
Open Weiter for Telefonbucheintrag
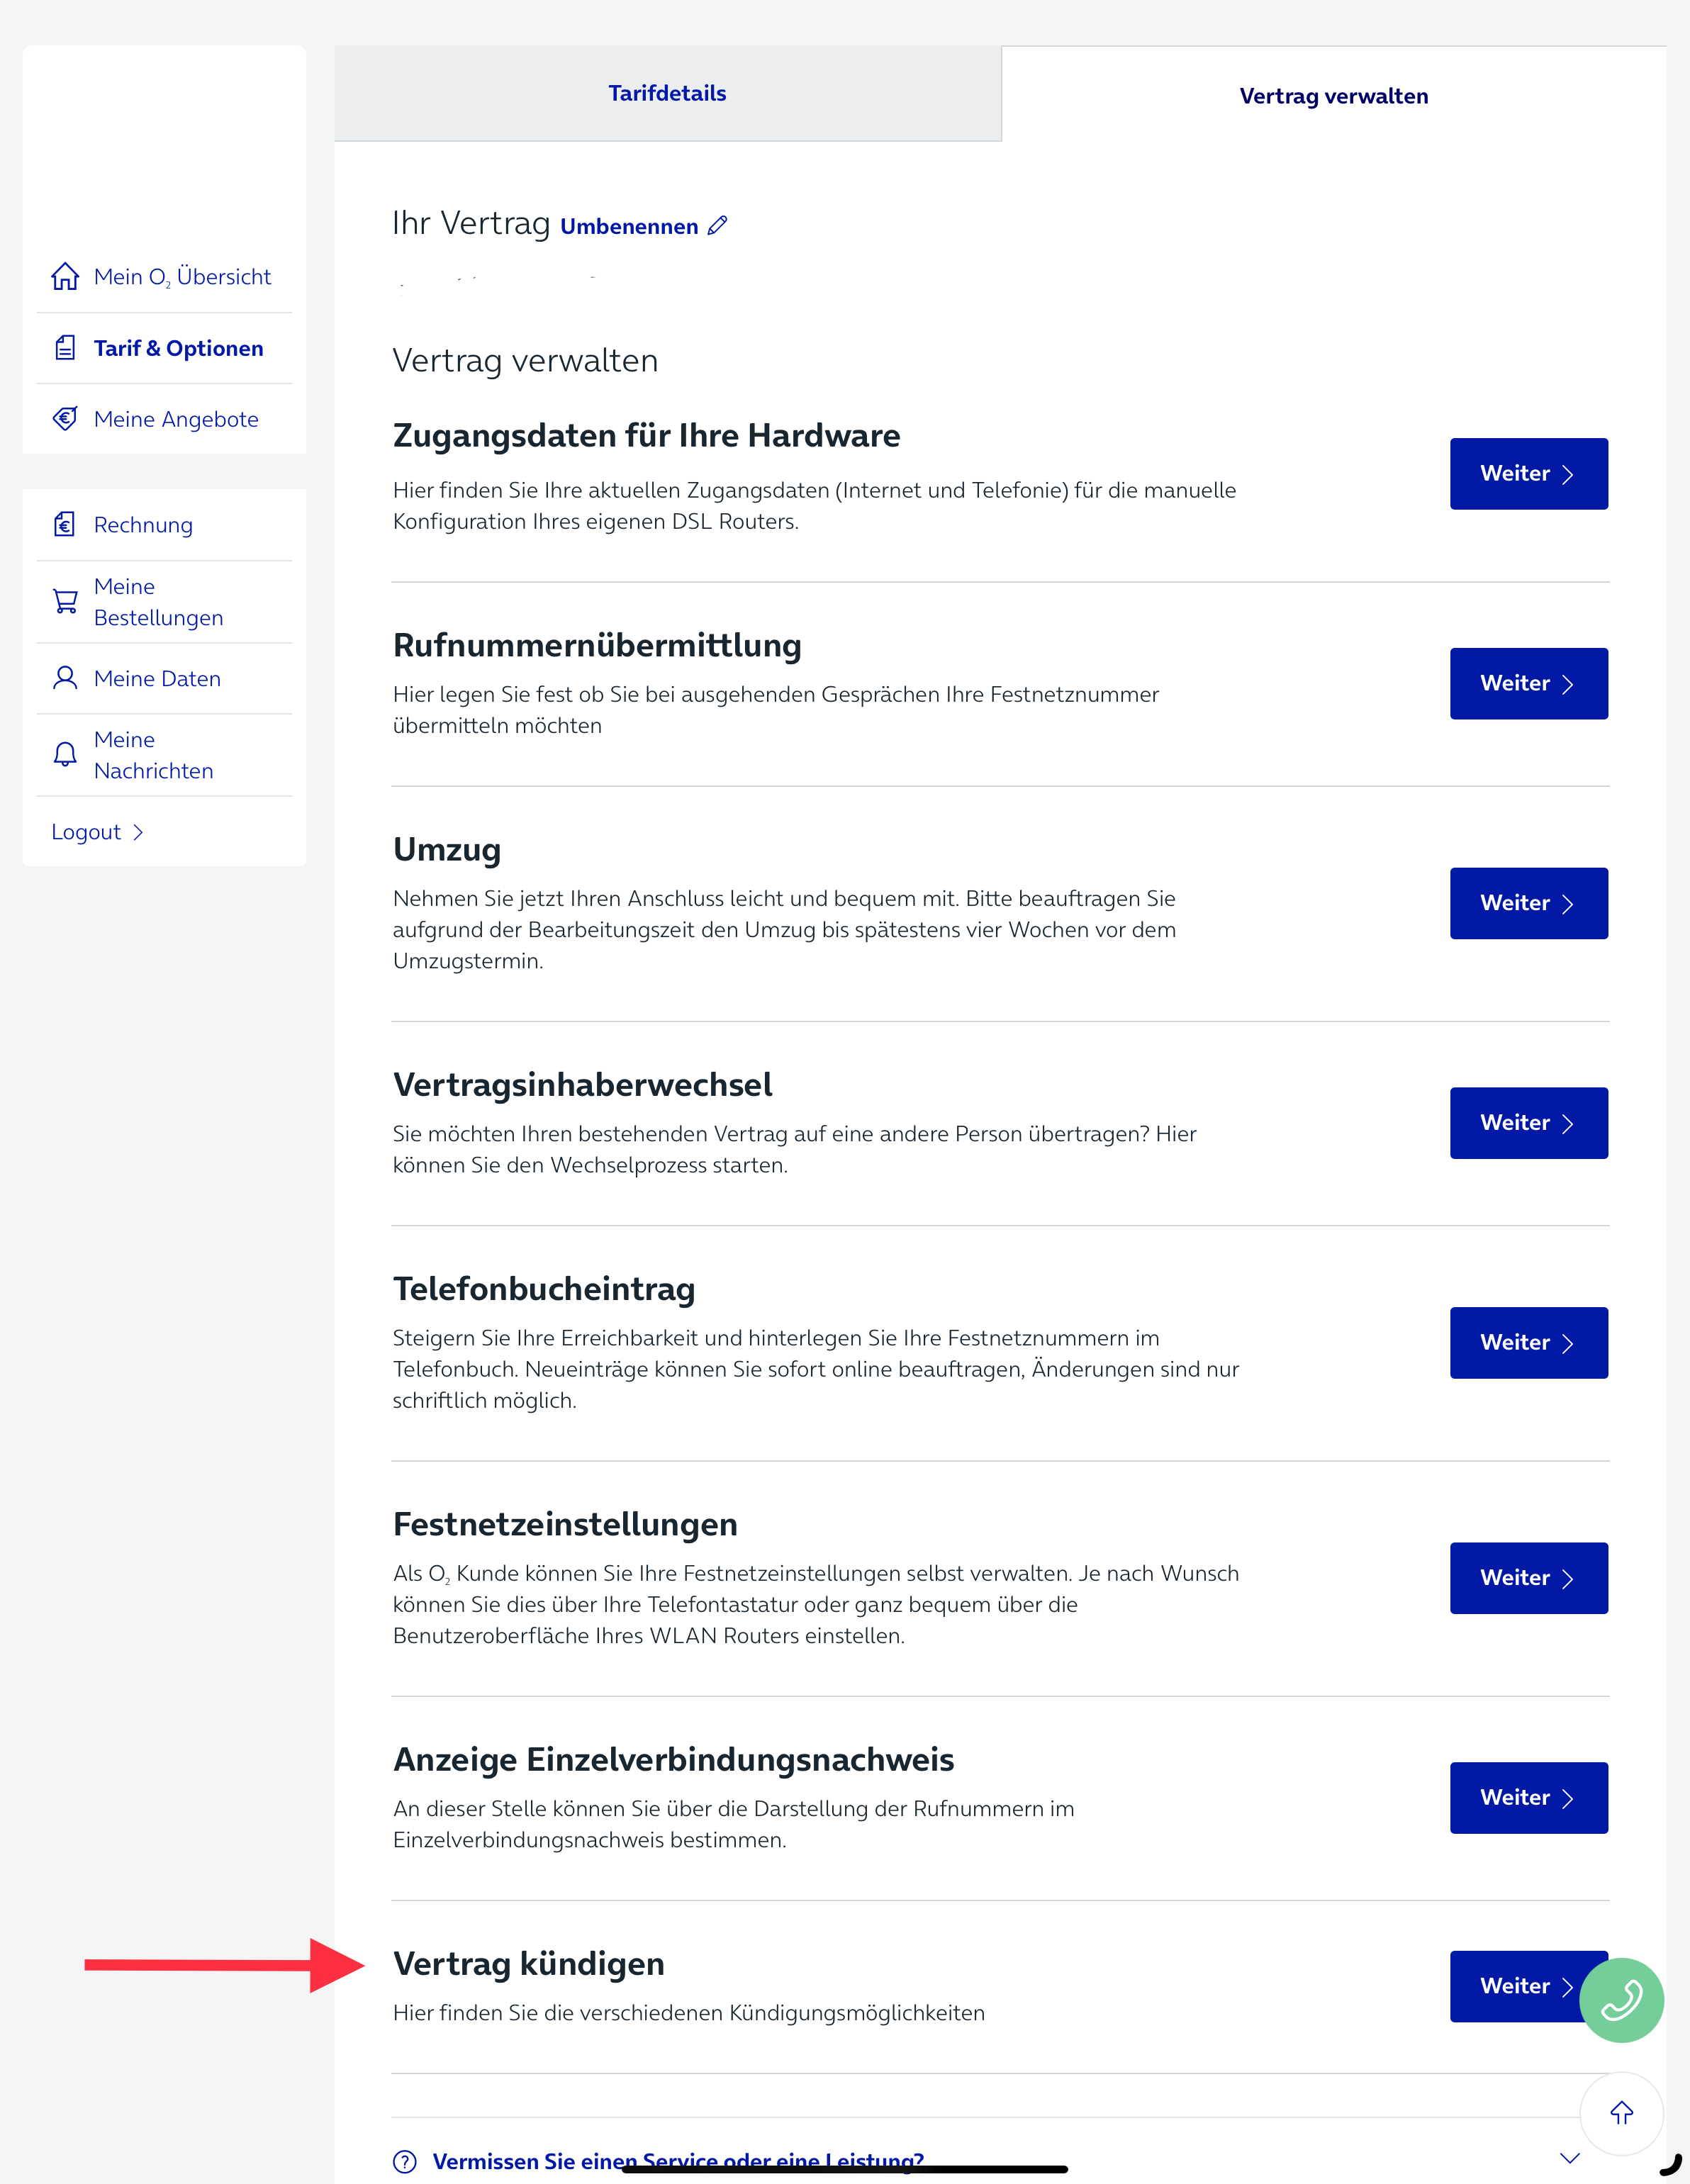point(1528,1343)
